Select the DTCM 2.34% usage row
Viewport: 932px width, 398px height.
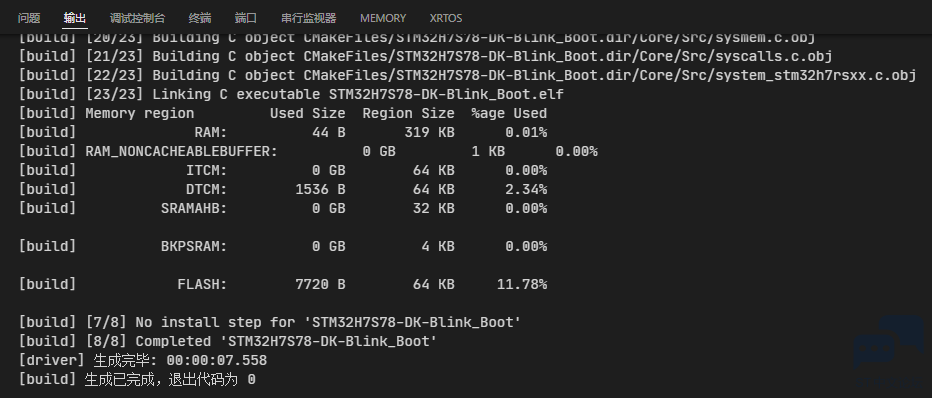(x=282, y=189)
